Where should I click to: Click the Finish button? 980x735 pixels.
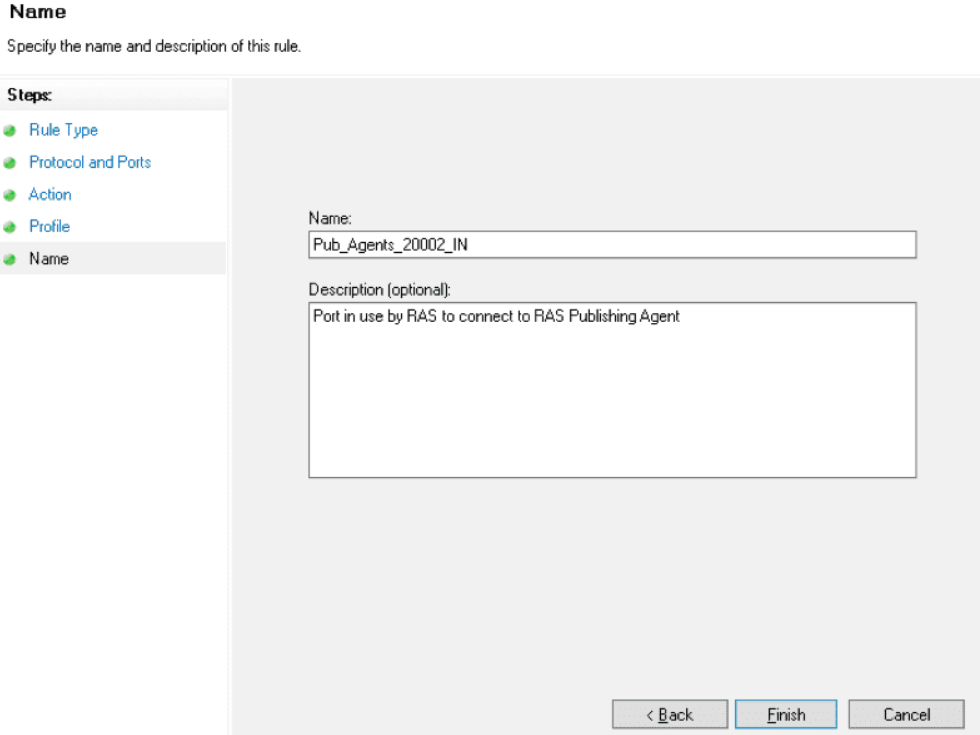(786, 714)
